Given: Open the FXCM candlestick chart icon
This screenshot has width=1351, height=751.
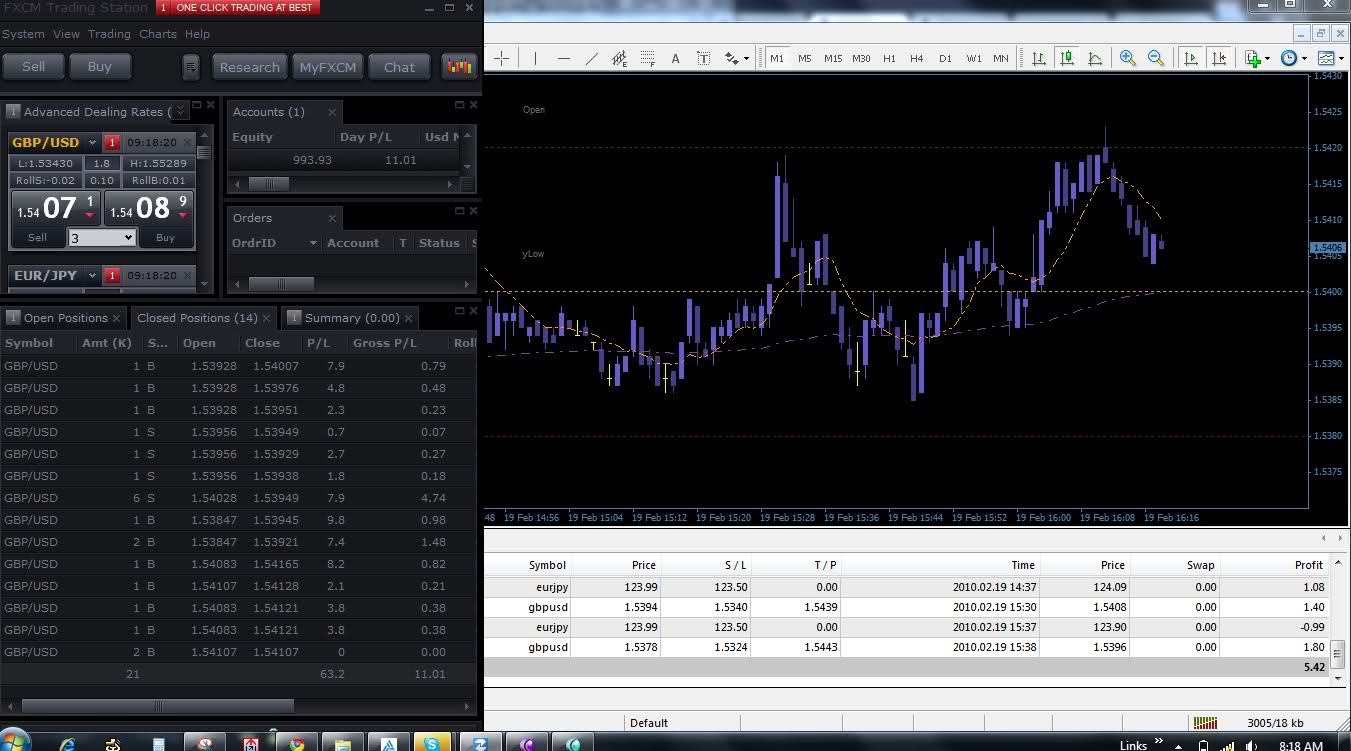Looking at the screenshot, I should pyautogui.click(x=459, y=67).
